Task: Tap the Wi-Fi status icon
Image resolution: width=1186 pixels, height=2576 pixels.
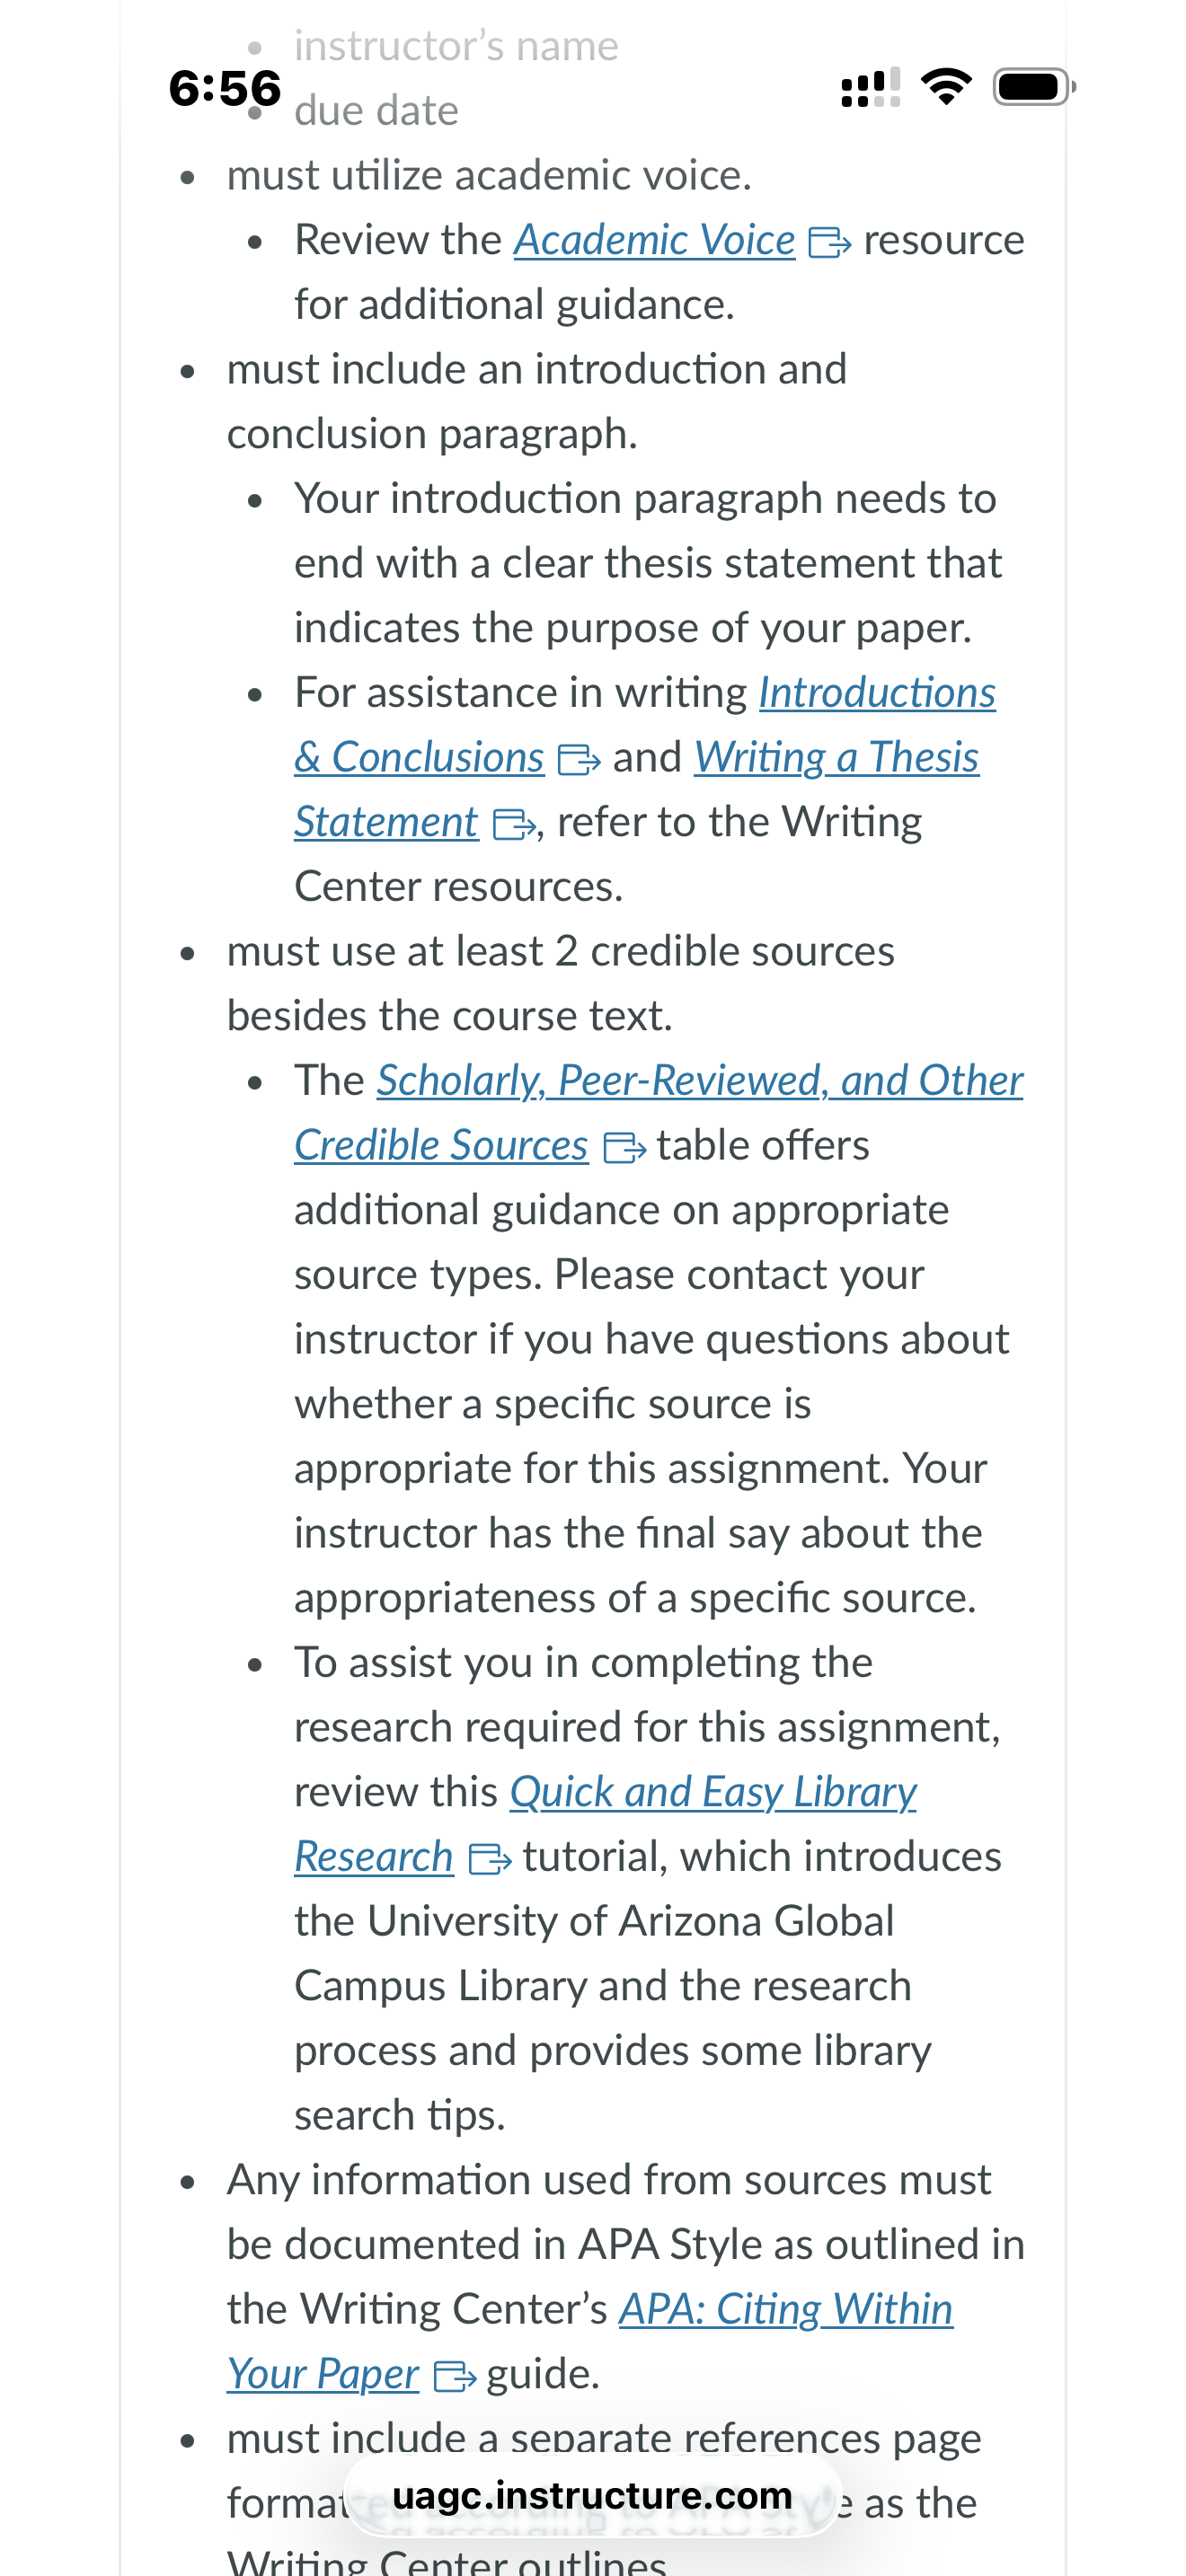Action: (947, 87)
